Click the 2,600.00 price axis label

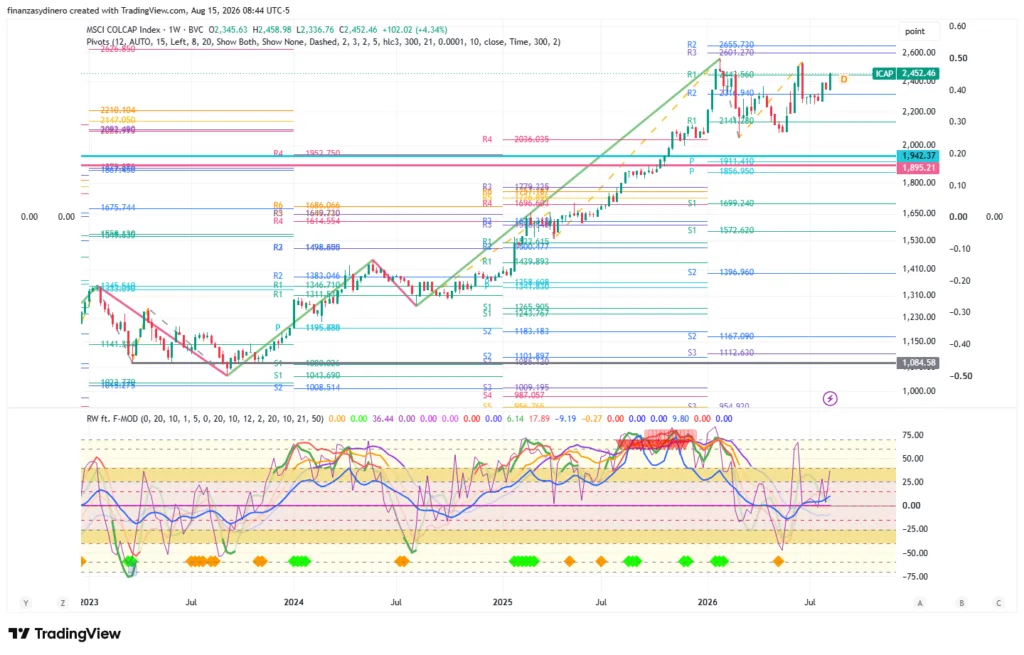click(x=918, y=52)
